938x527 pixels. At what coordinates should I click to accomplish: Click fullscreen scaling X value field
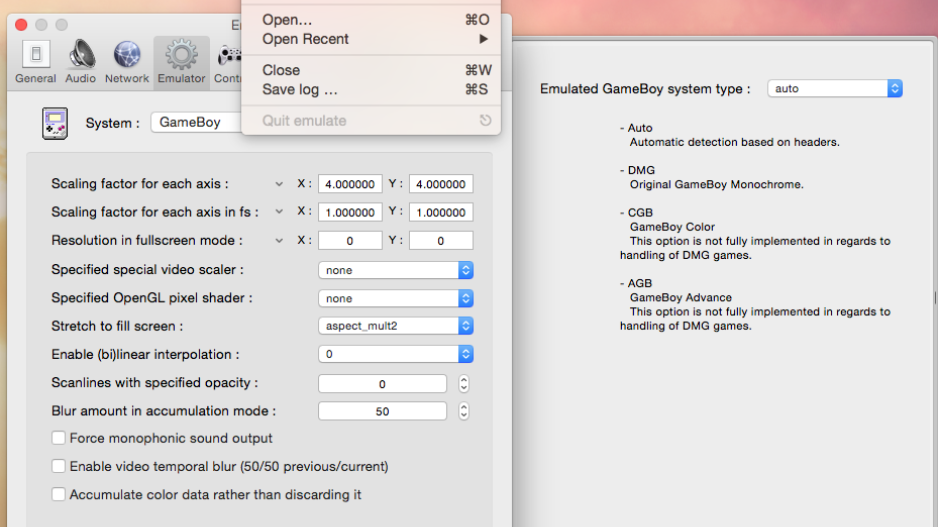[350, 212]
